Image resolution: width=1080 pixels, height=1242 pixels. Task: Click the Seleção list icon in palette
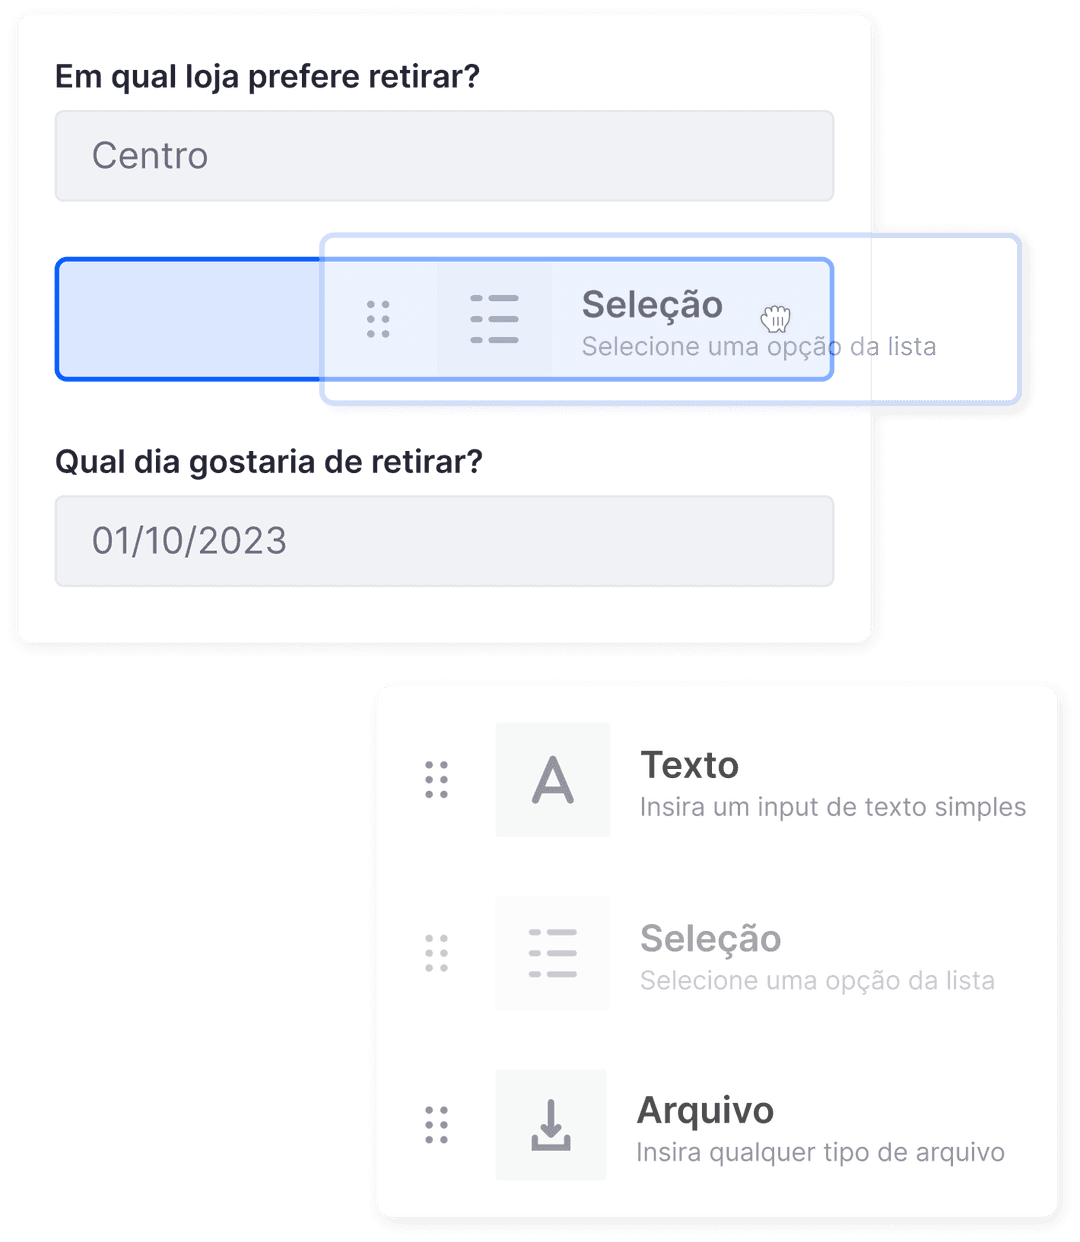[553, 953]
